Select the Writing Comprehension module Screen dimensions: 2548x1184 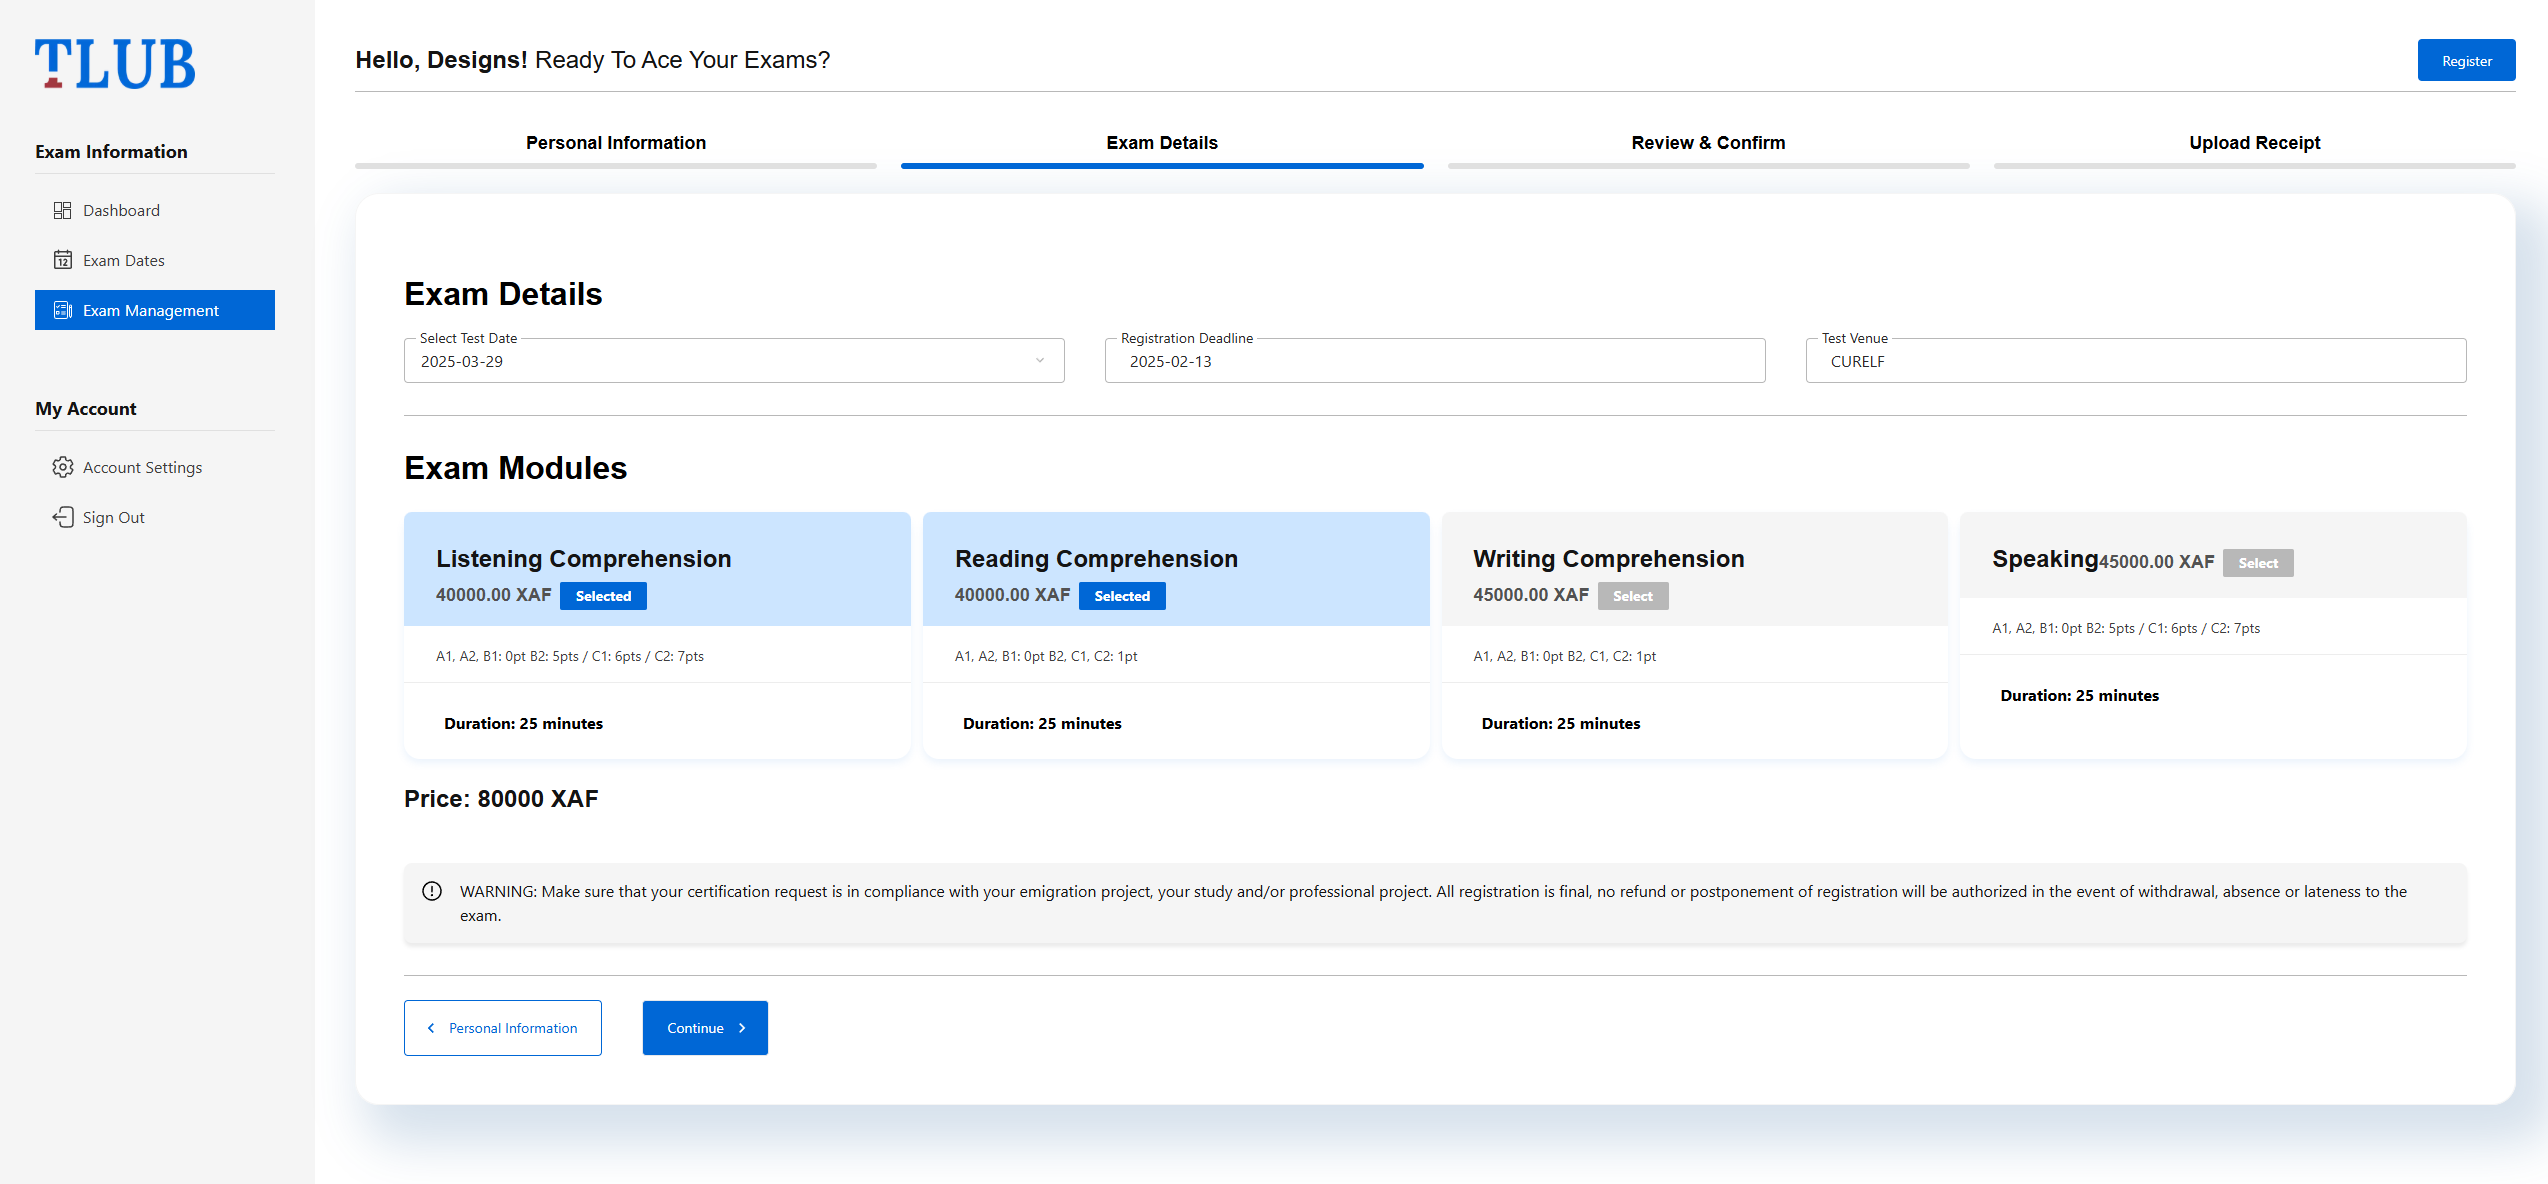point(1633,596)
